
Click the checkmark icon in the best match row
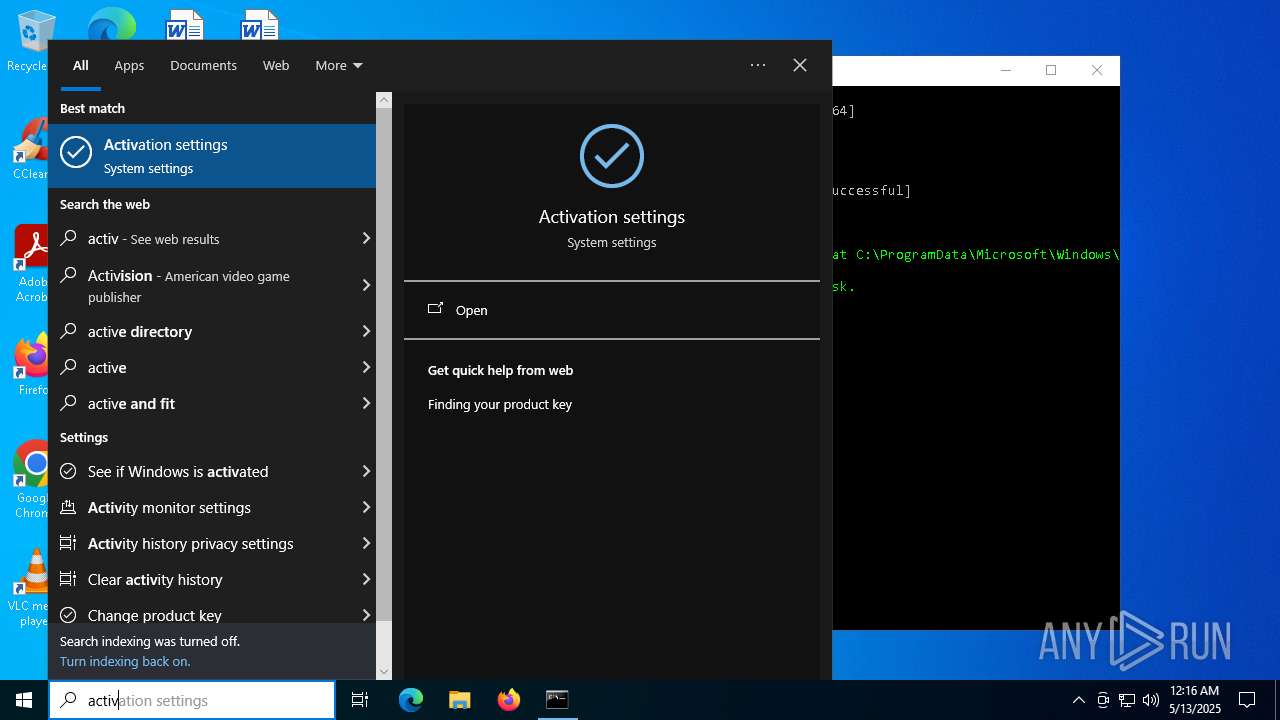point(76,152)
